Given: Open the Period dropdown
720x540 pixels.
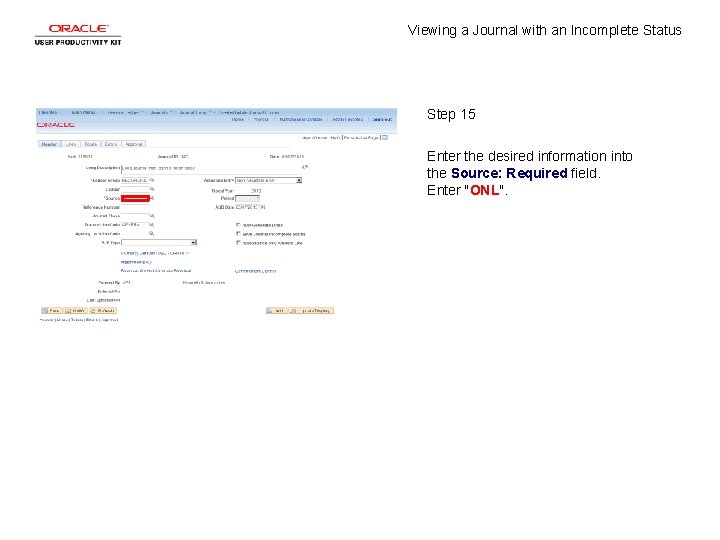Looking at the screenshot, I should coord(248,198).
